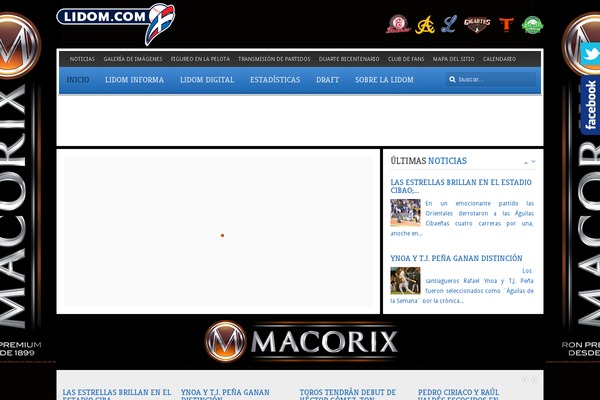
Task: Open the Leones del Escogido team logo
Action: (x=398, y=24)
